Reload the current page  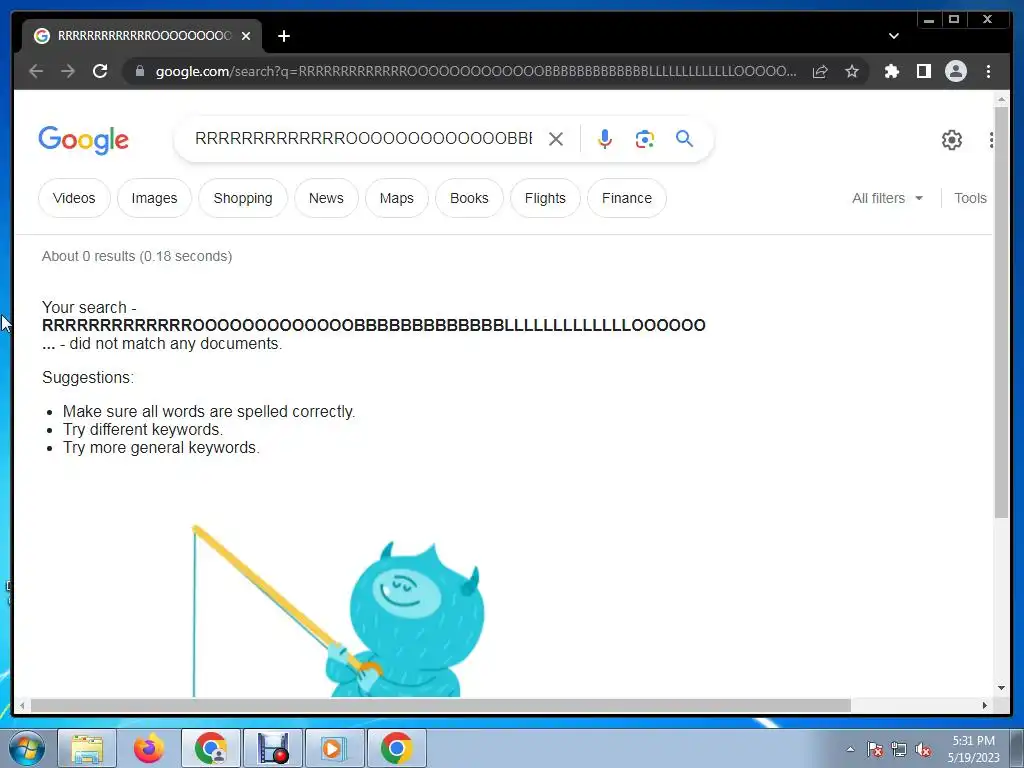click(100, 71)
